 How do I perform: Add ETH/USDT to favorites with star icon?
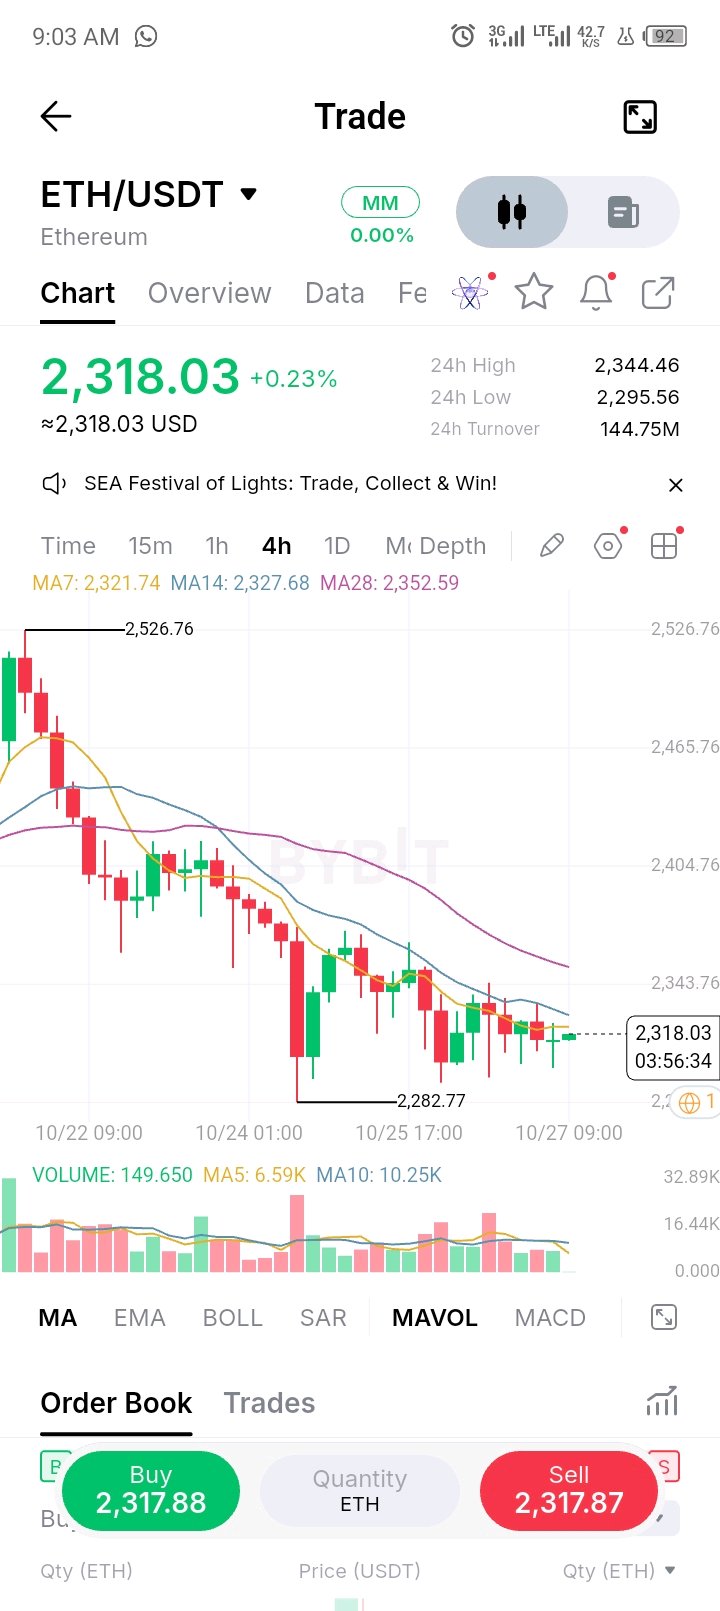pyautogui.click(x=534, y=292)
